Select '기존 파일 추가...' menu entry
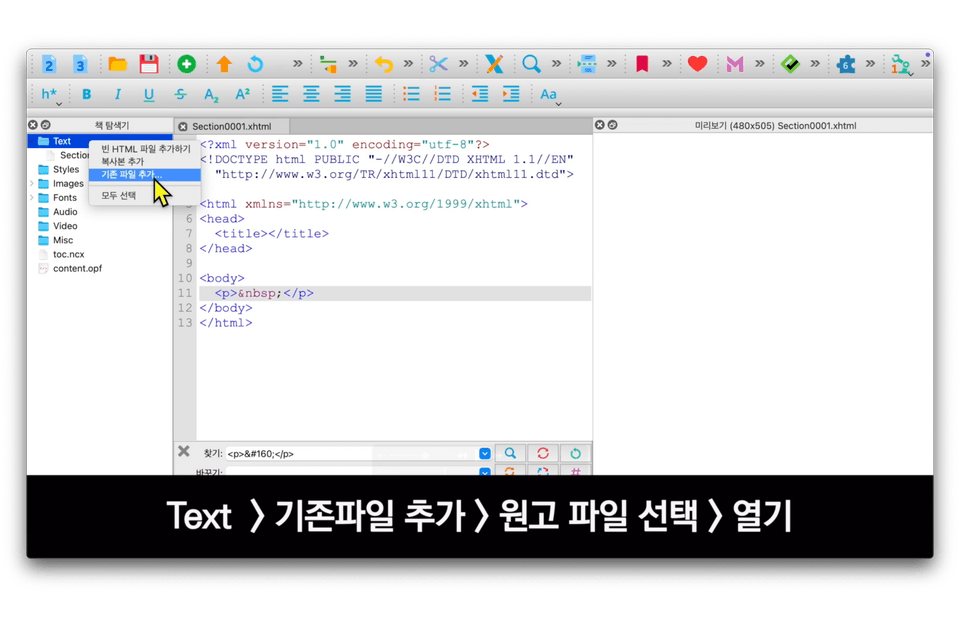The width and height of the screenshot is (960, 625). [145, 175]
